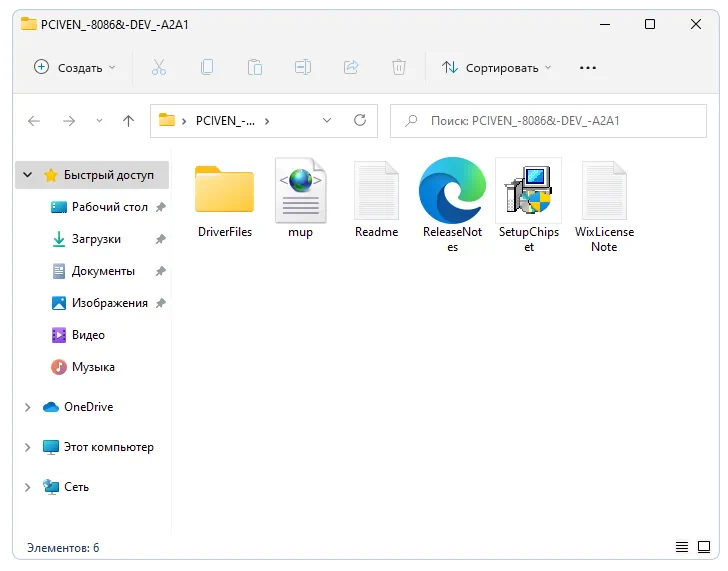Click the pin icon next to Рабочий стол

tap(161, 207)
